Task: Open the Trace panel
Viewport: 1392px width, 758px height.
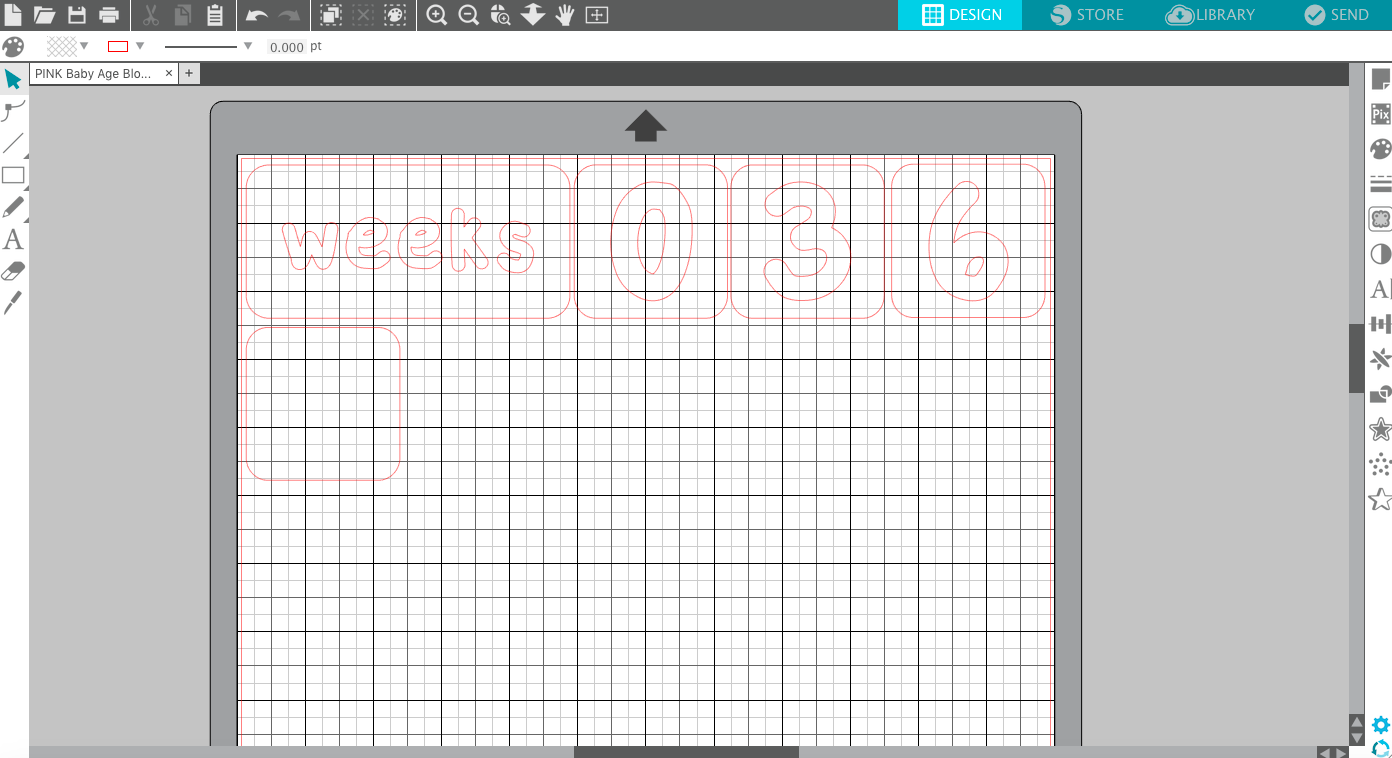Action: click(x=1381, y=219)
